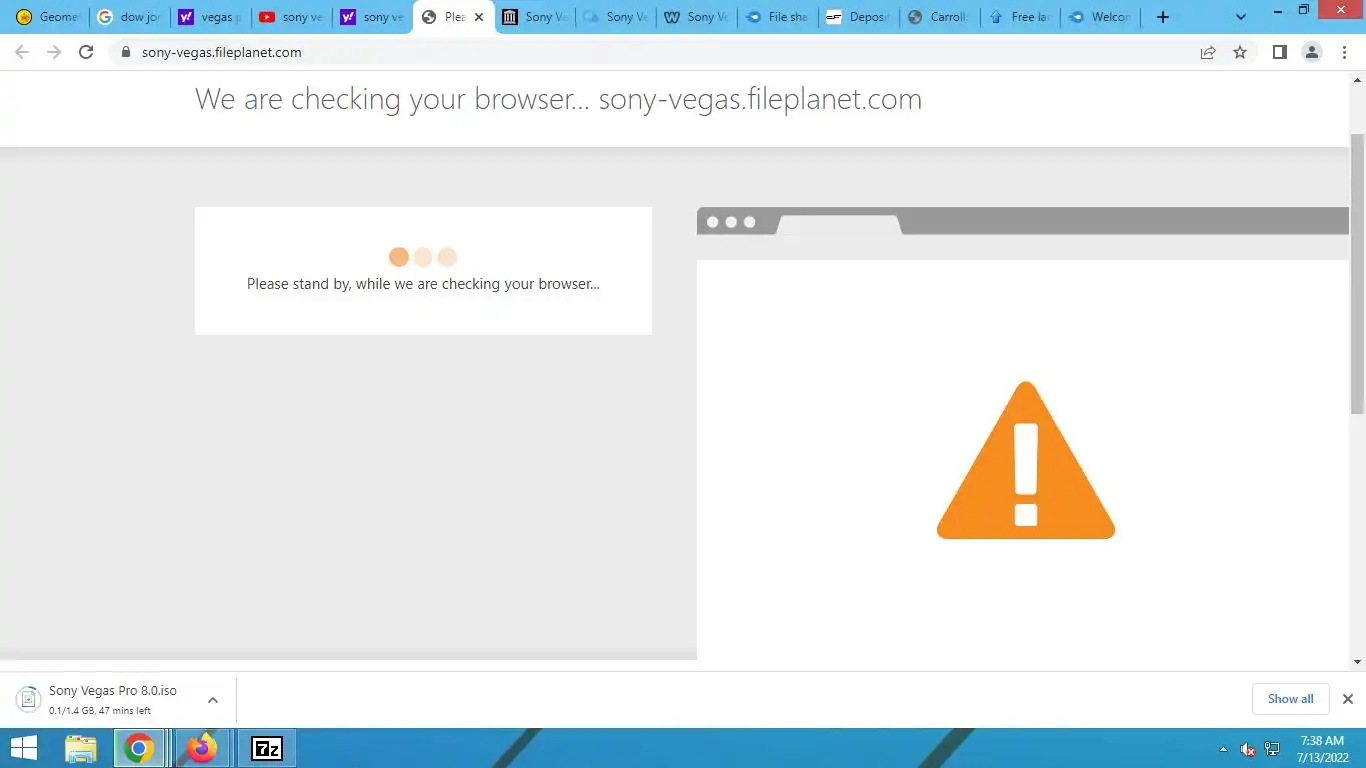Open the browser side panel

pos(1279,52)
